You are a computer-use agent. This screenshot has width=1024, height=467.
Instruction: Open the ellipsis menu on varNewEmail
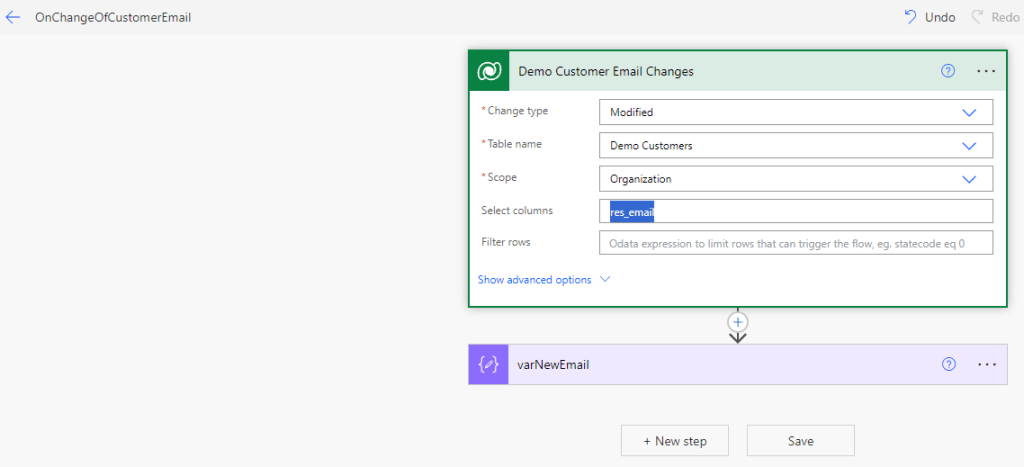click(x=987, y=365)
